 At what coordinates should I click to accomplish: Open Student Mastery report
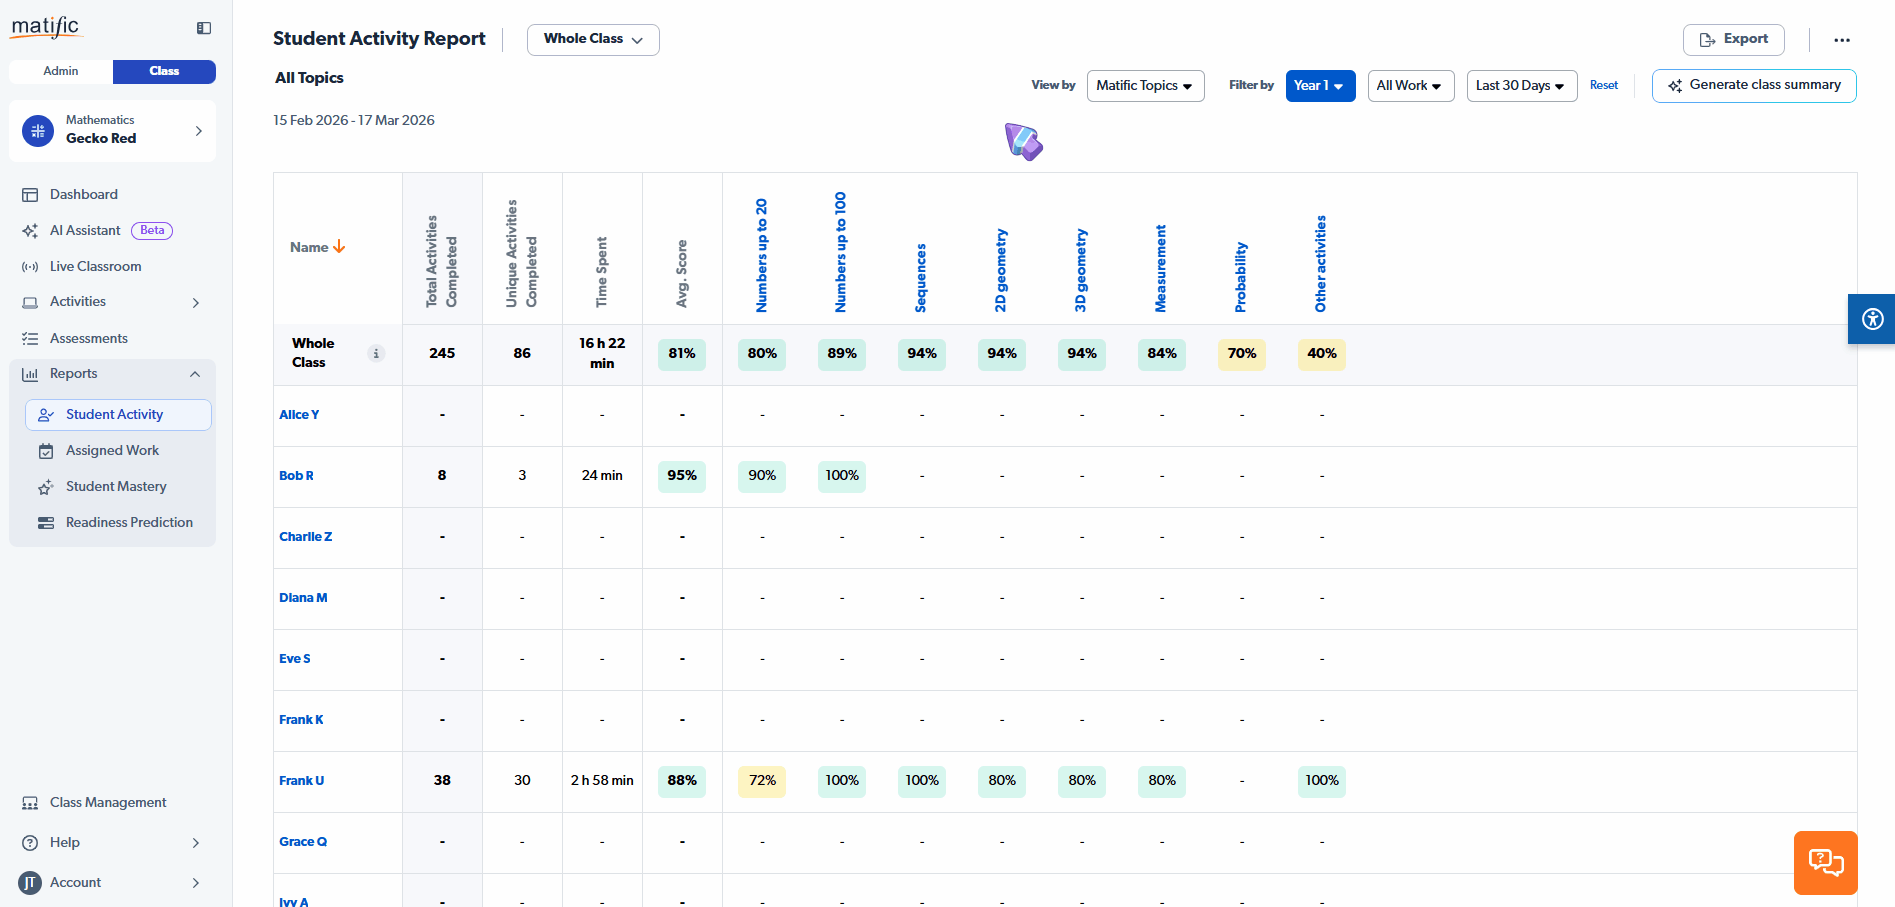(x=116, y=487)
